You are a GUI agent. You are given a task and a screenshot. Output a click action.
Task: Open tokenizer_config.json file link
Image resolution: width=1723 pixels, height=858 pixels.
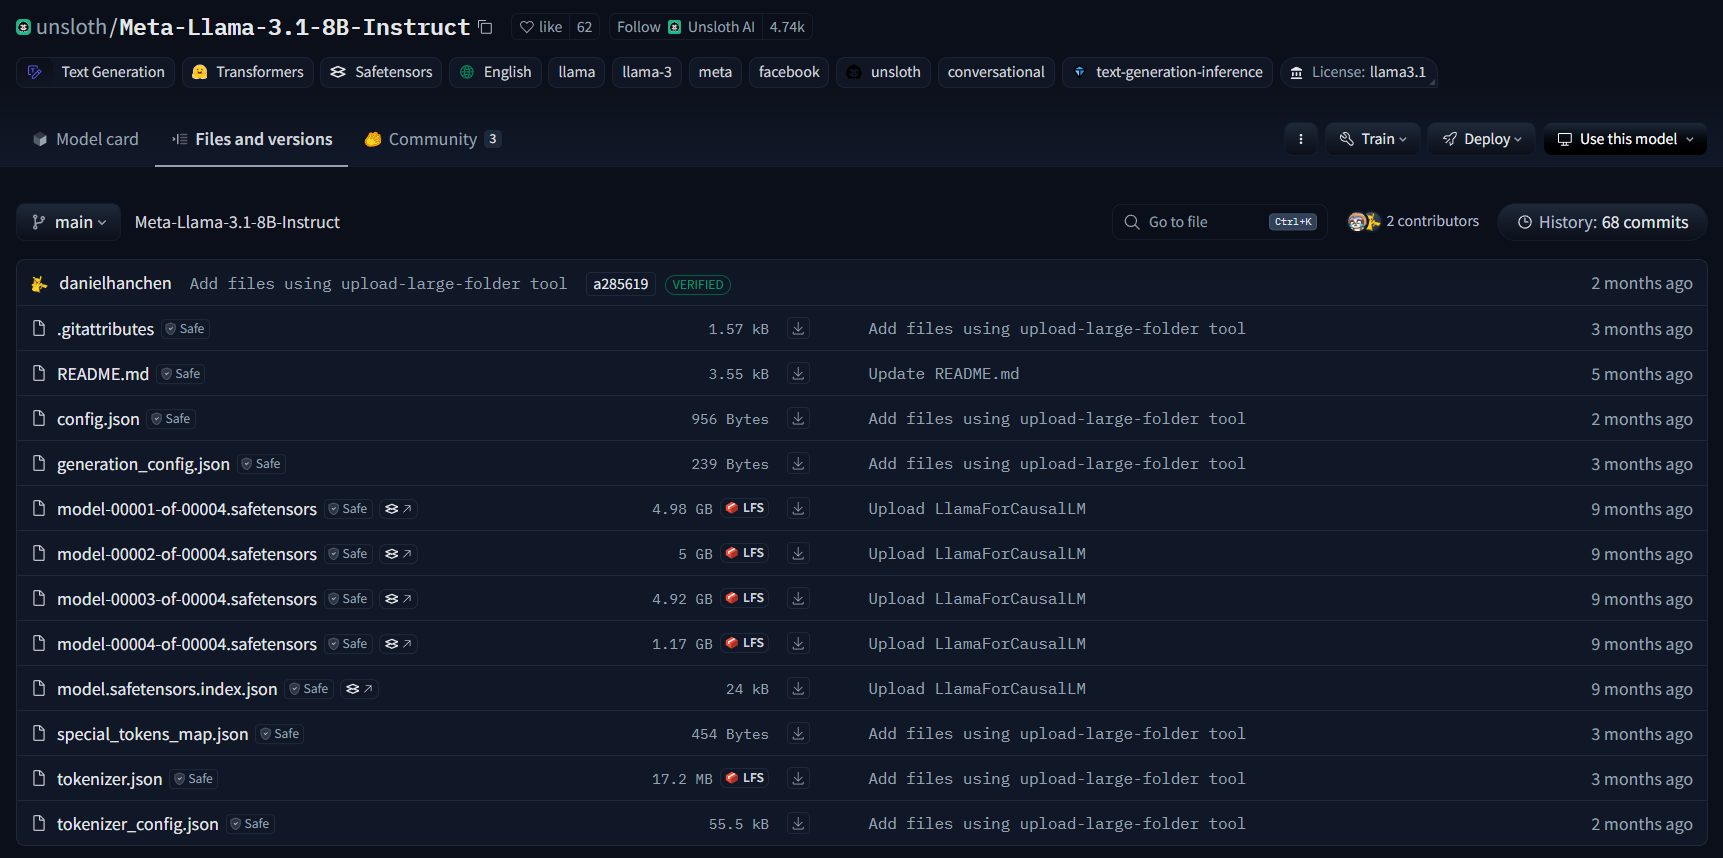(137, 824)
